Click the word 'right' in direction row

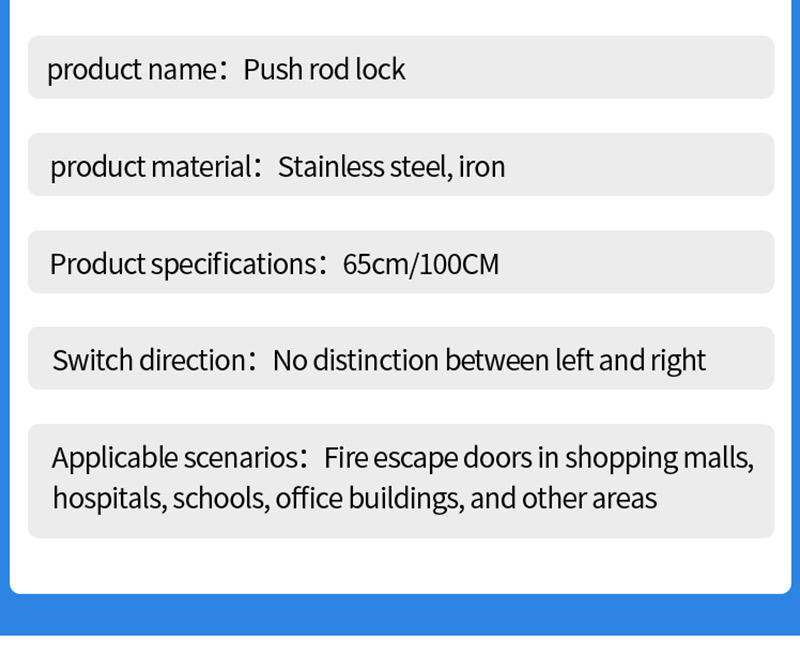(678, 361)
